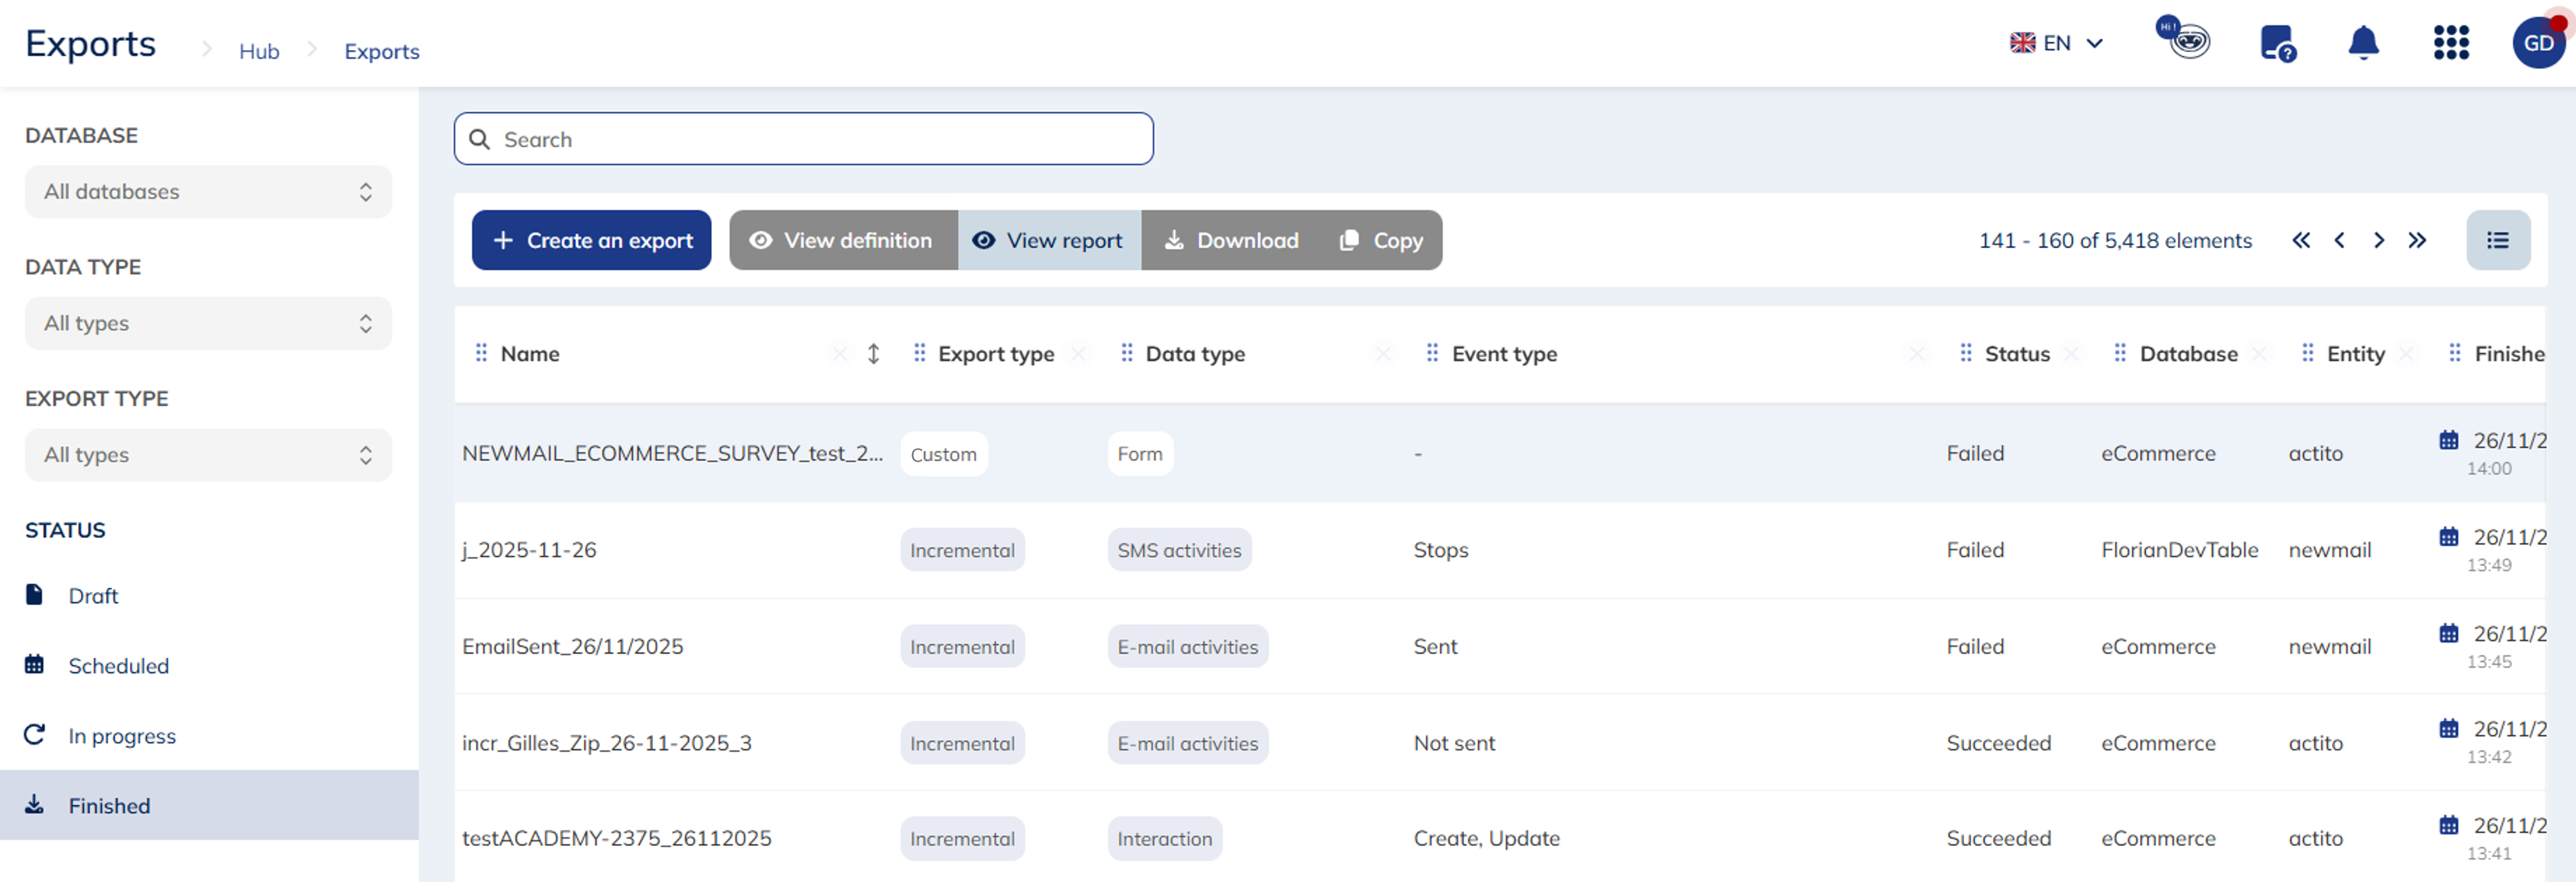The image size is (2576, 882).
Task: Go to the next results page
Action: (2378, 240)
